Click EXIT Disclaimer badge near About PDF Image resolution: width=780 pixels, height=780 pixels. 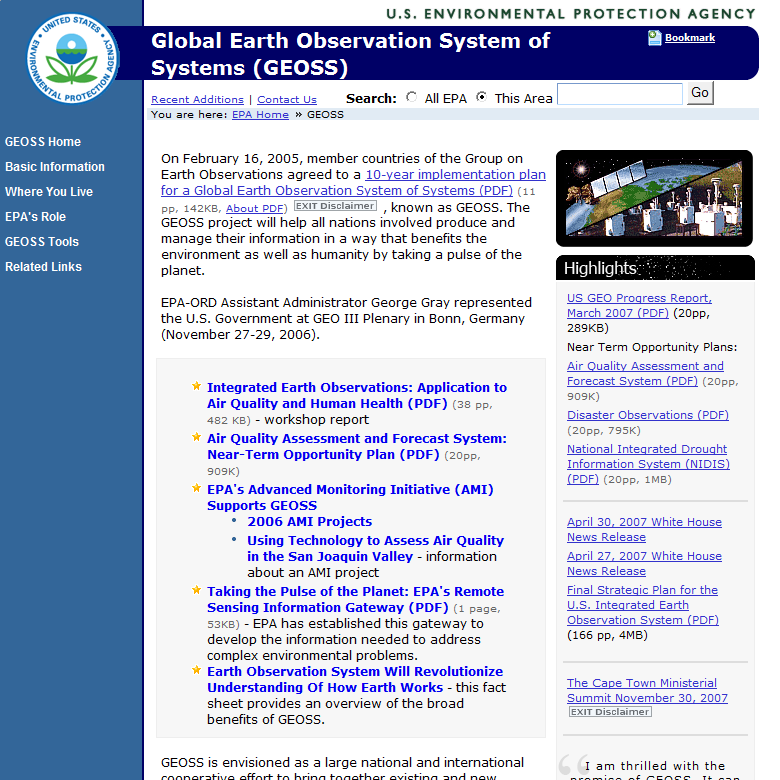click(335, 205)
